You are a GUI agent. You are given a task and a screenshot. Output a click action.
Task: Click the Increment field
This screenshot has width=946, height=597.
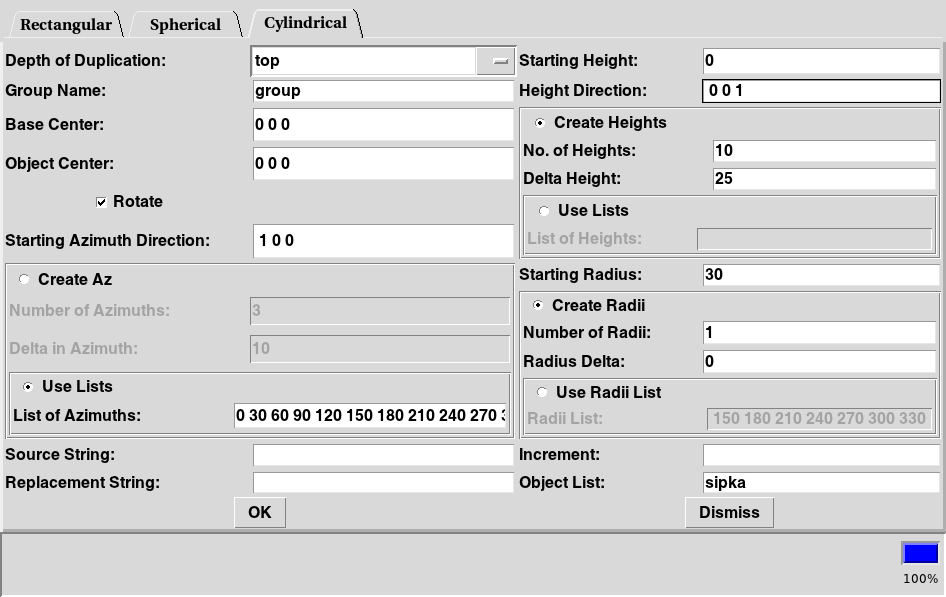[x=822, y=455]
